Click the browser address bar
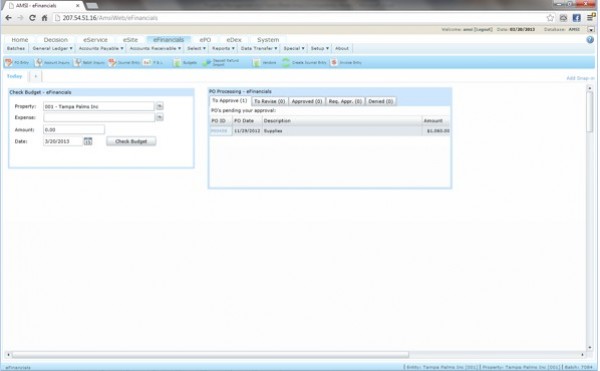Image resolution: width=600 pixels, height=371 pixels. [298, 18]
